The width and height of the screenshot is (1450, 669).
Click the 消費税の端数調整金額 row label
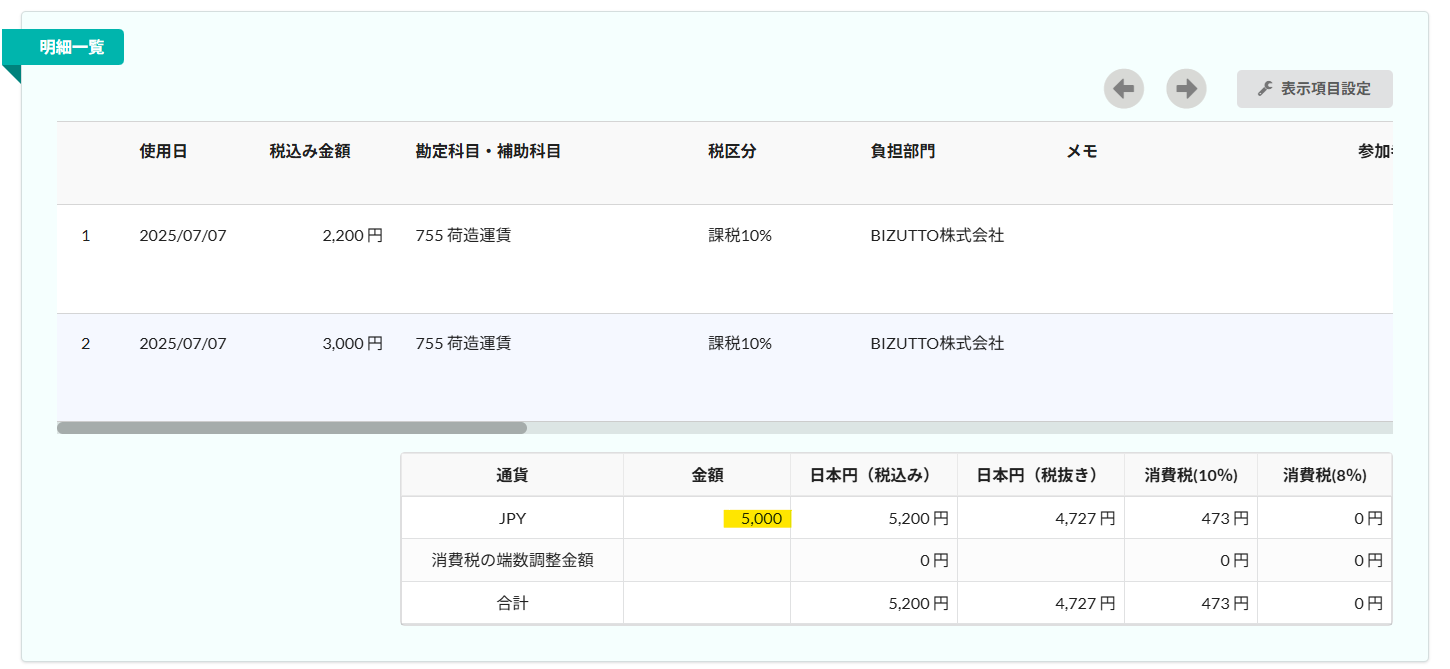point(512,561)
